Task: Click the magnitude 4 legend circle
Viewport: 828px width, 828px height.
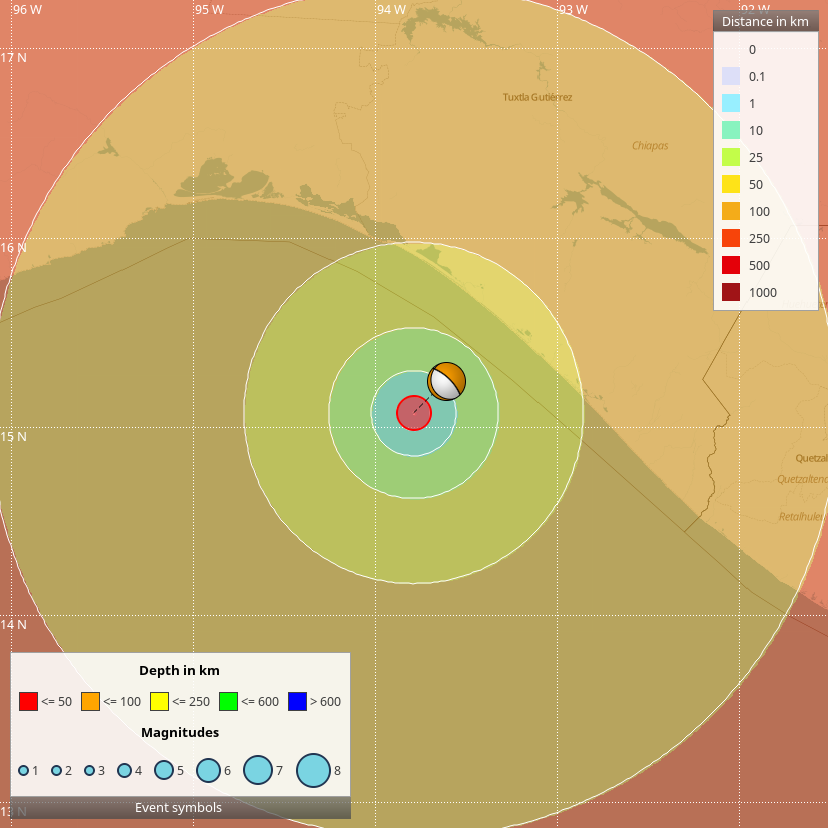Action: (125, 770)
